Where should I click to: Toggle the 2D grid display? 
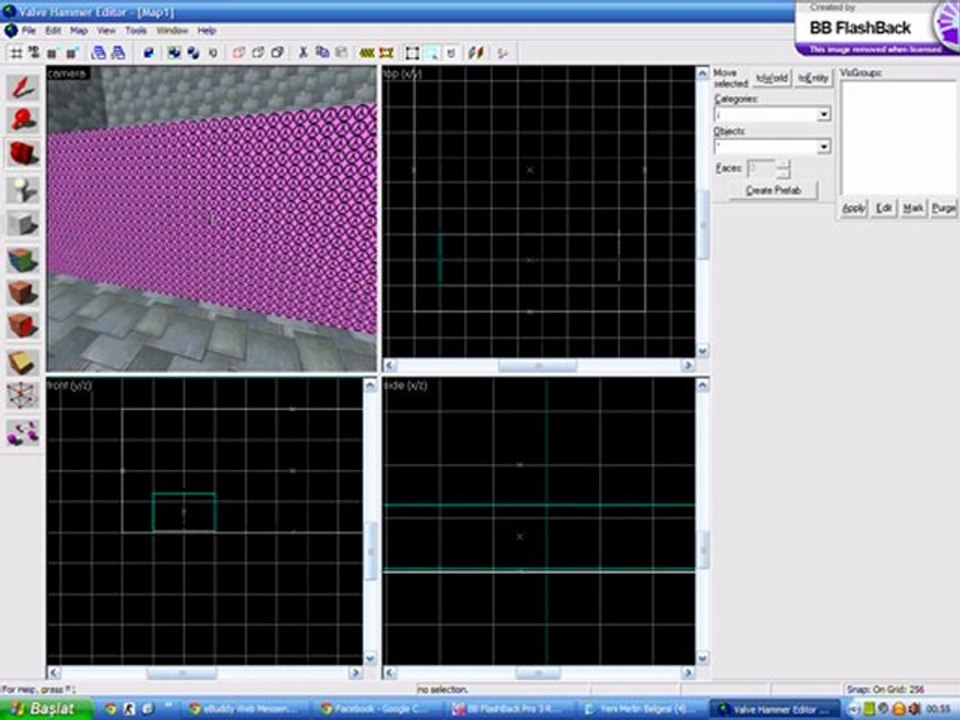coord(17,52)
